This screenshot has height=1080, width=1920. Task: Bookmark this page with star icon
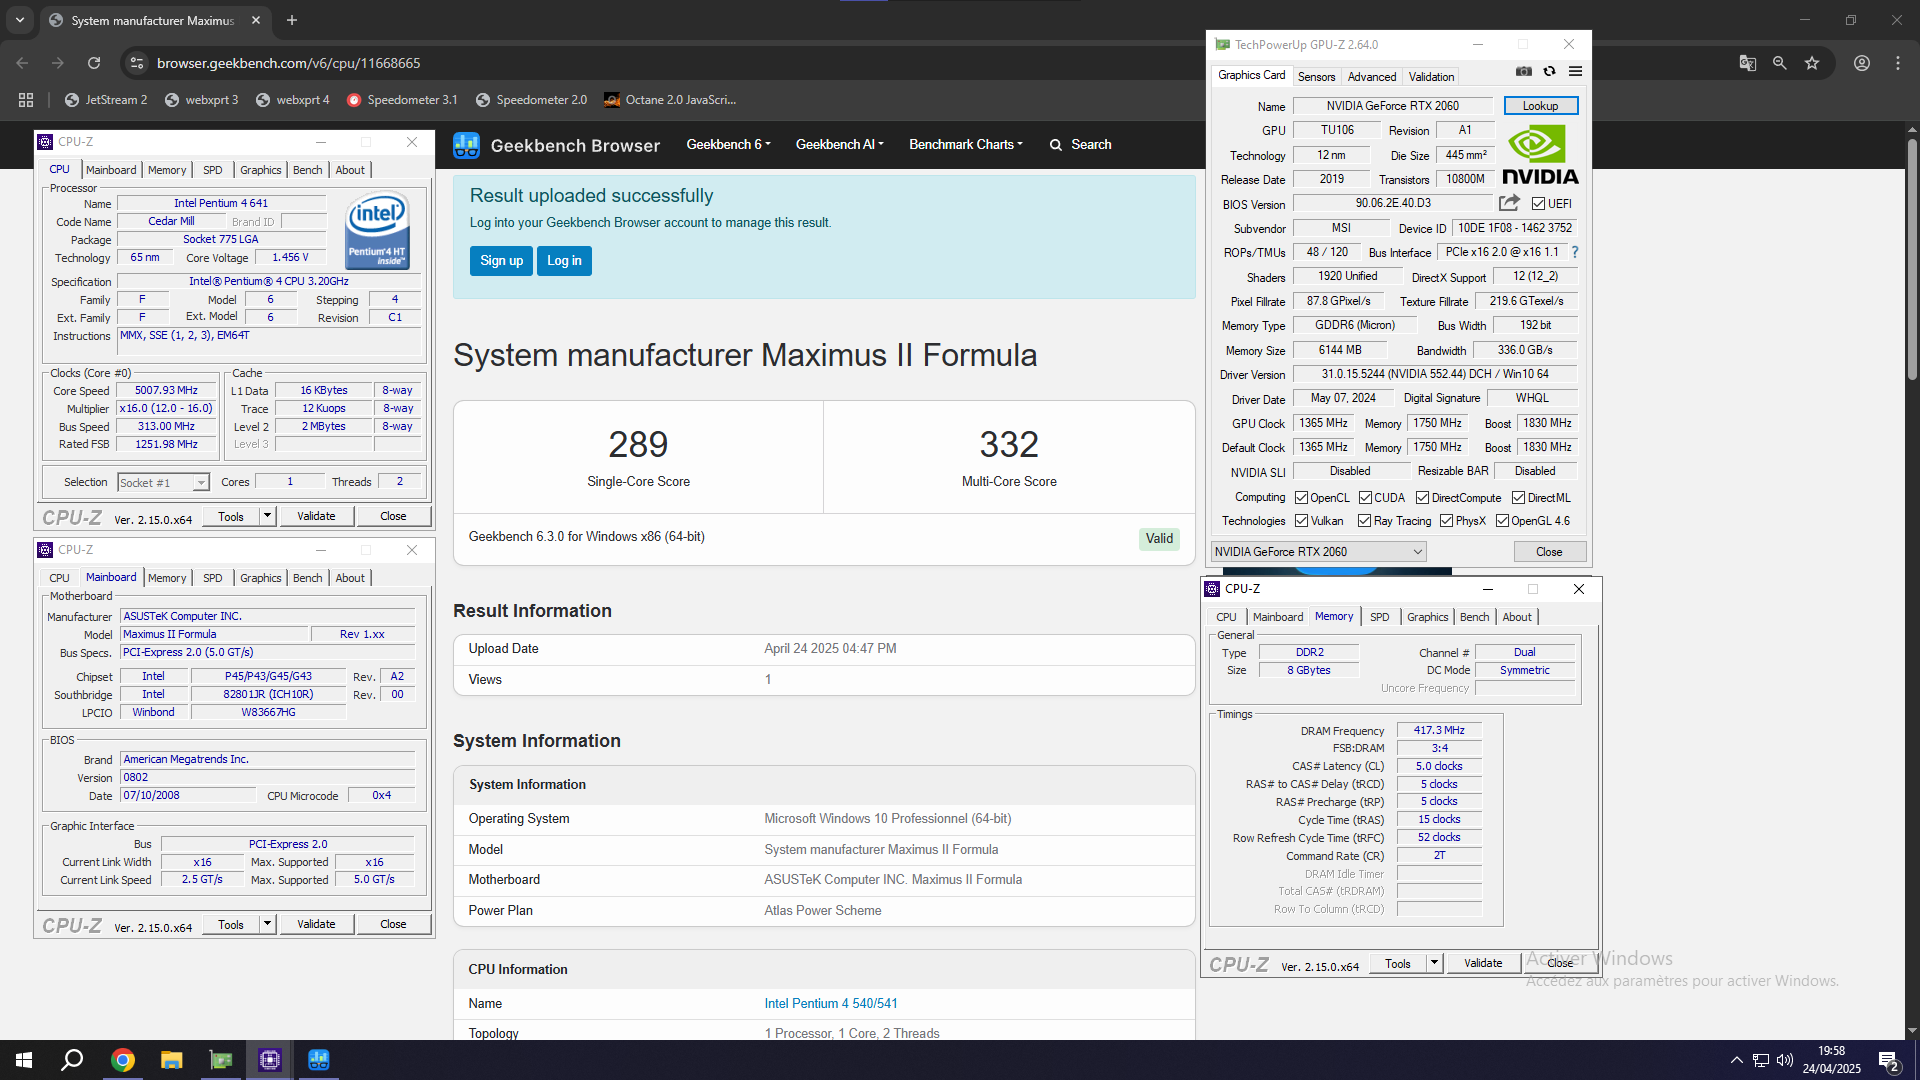pos(1812,63)
